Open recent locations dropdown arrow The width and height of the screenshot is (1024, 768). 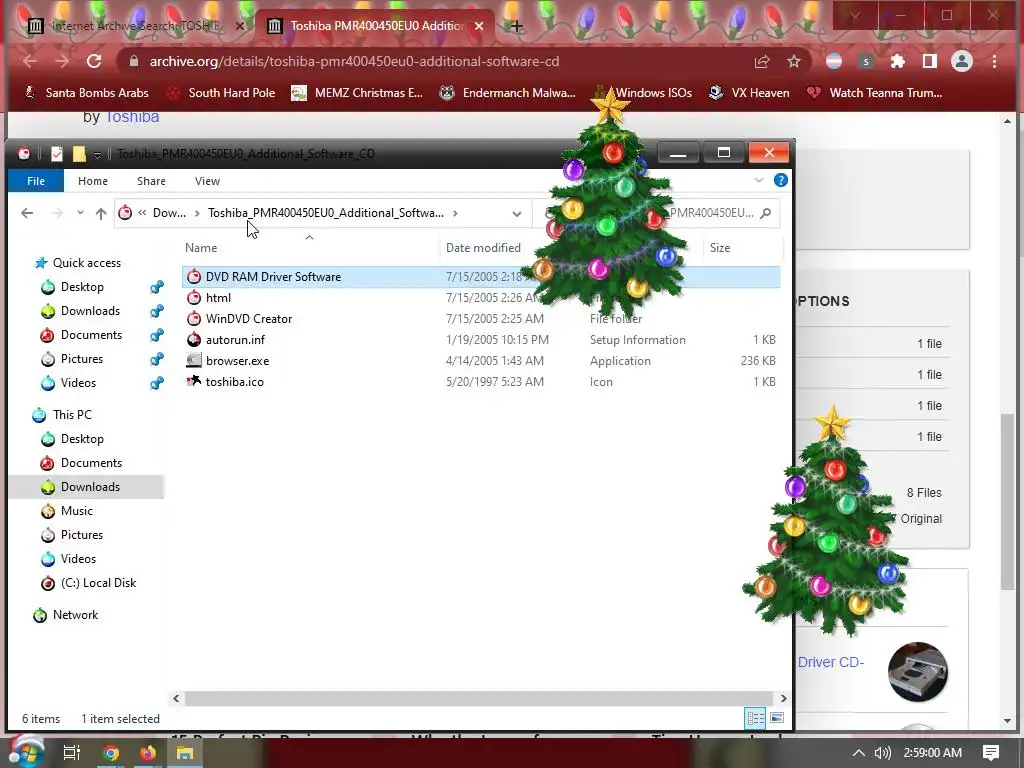(80, 213)
